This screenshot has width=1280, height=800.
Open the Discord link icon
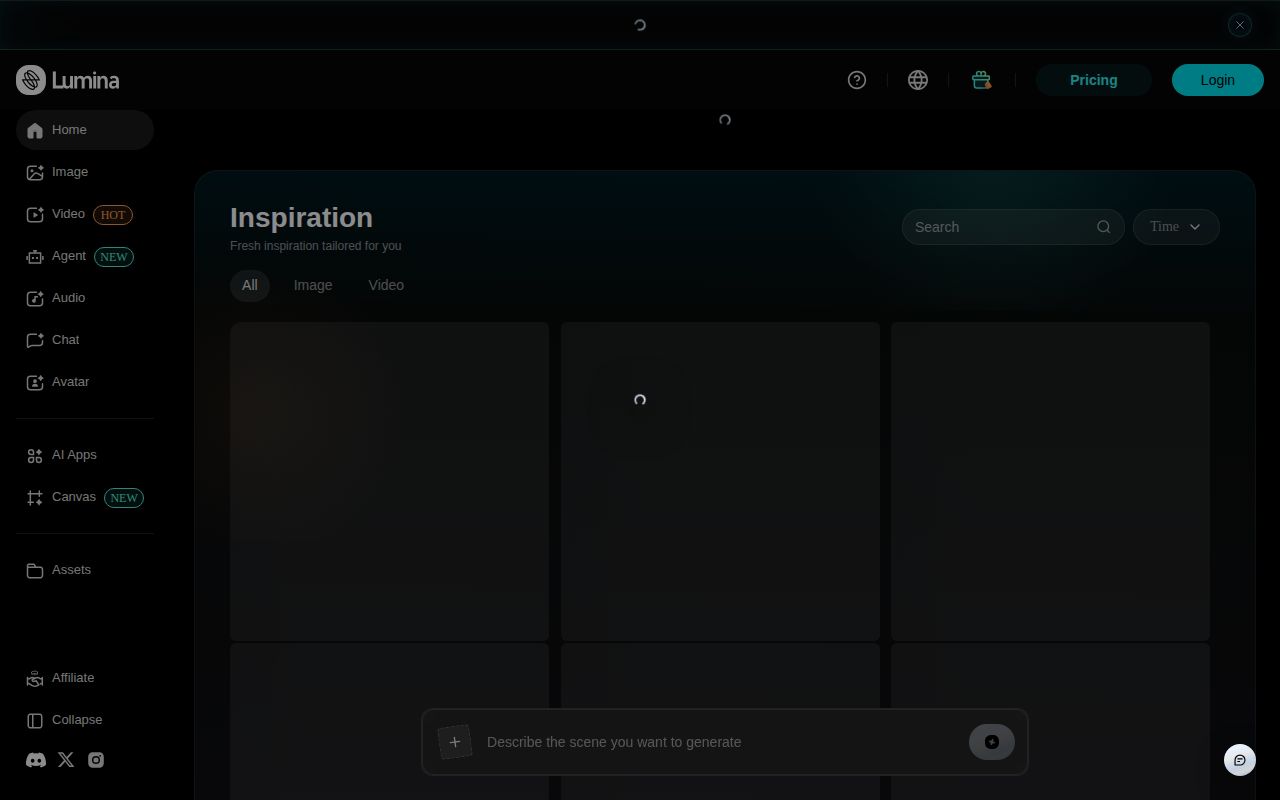(36, 760)
